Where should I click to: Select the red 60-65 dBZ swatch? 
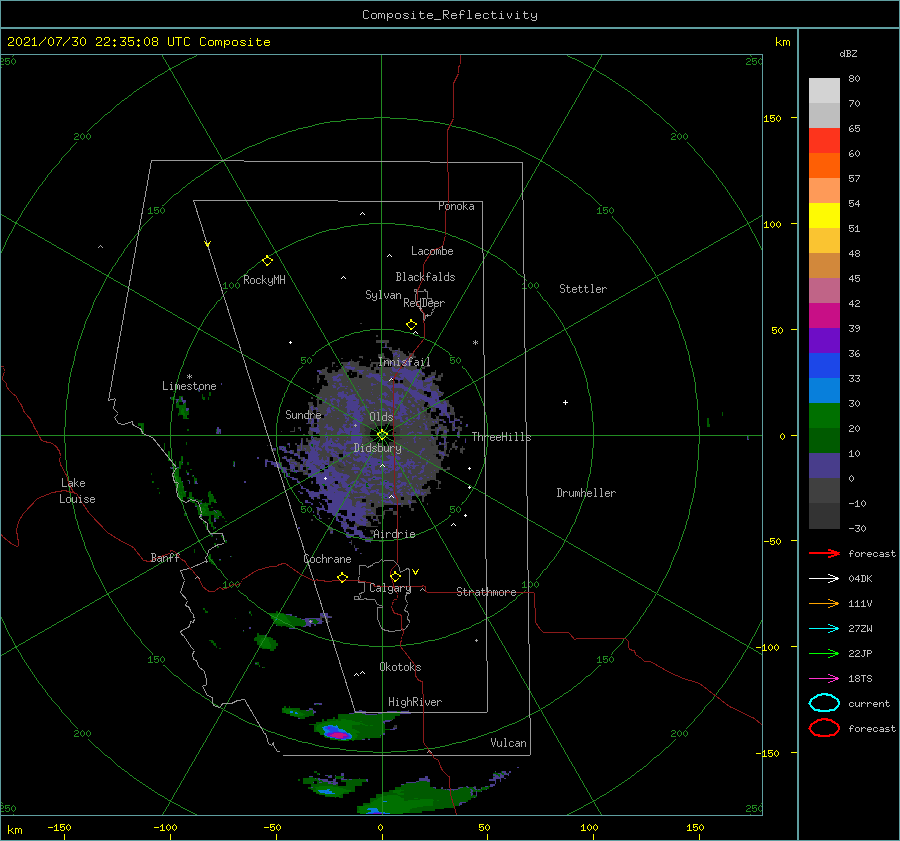[824, 141]
